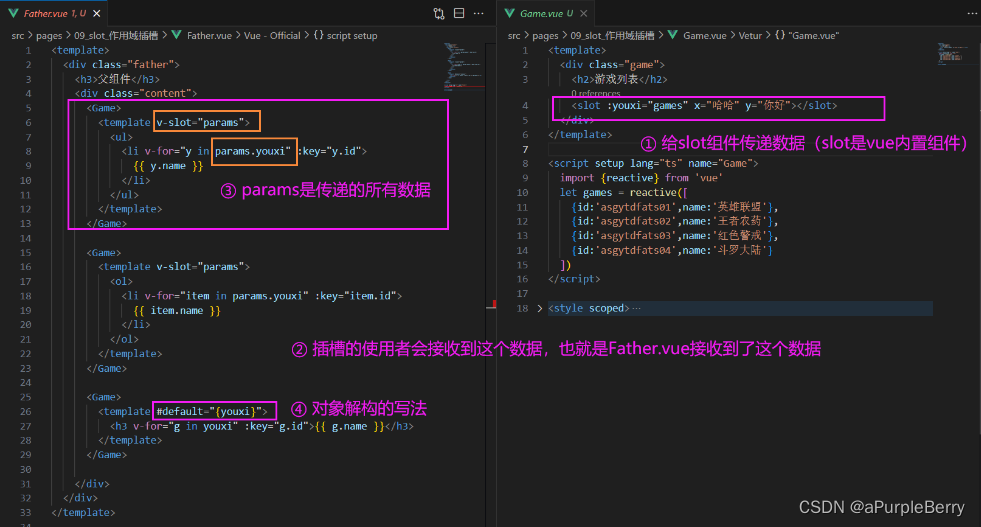The width and height of the screenshot is (981, 527).
Task: Click the Game.vue minimap
Action: click(952, 53)
